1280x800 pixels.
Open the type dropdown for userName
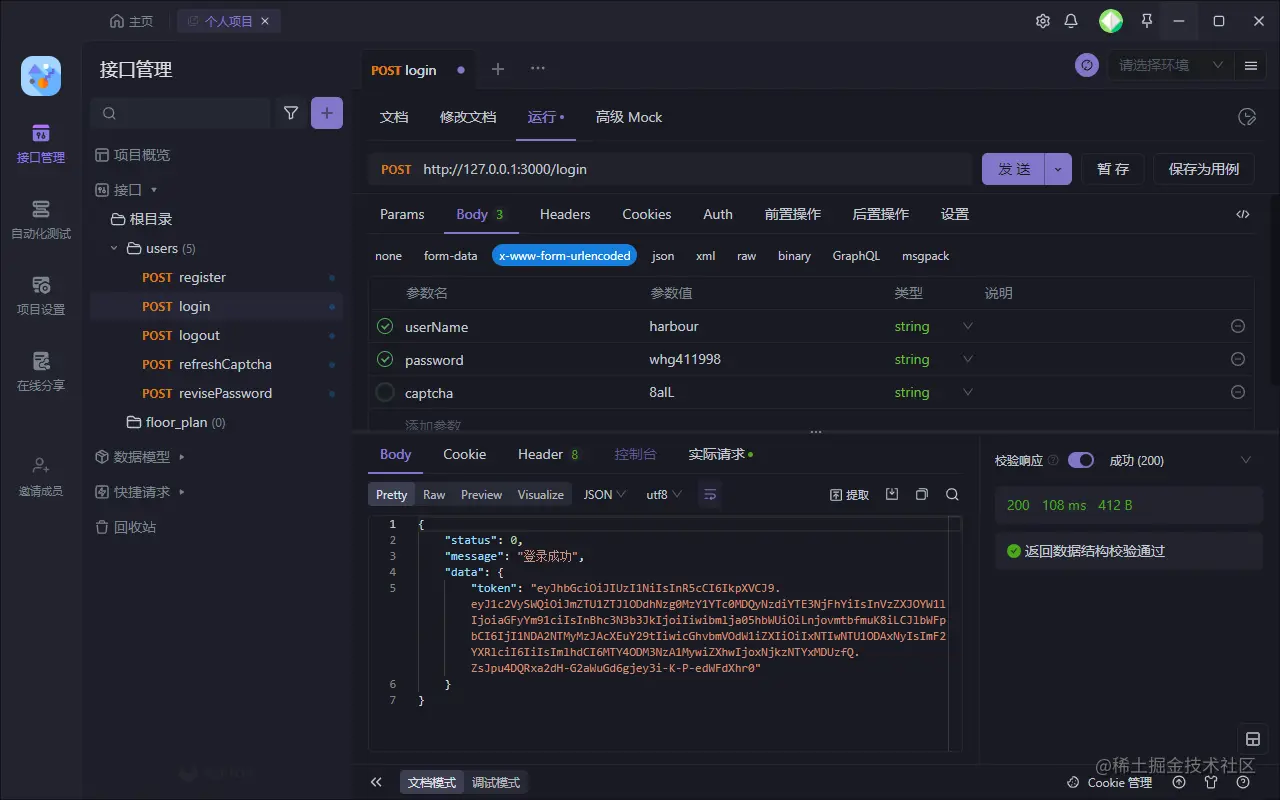click(x=968, y=326)
